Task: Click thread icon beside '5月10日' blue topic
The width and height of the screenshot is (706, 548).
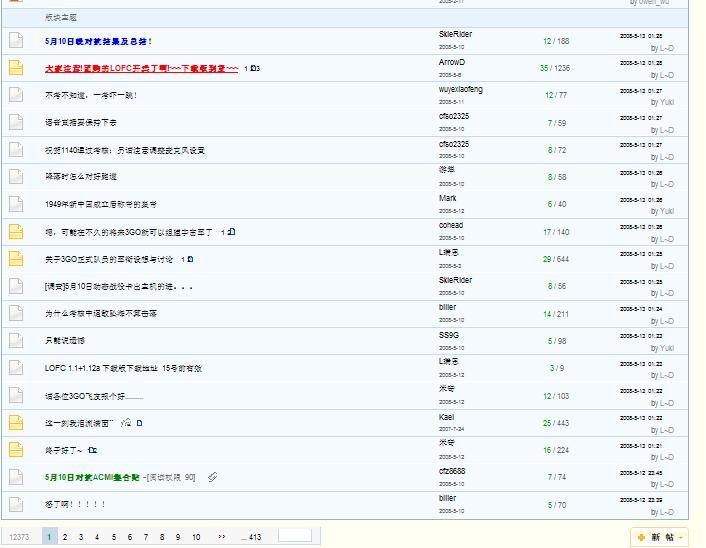Action: tap(15, 41)
